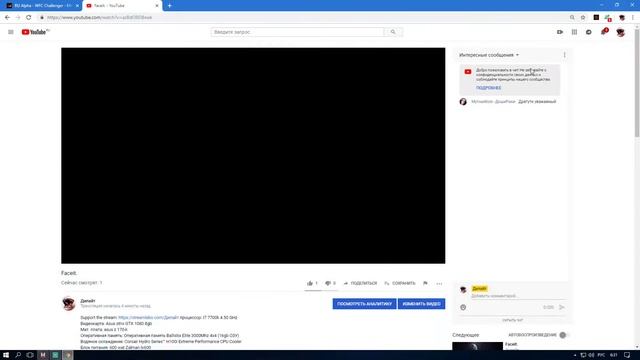Click the edit video blue button

click(421, 304)
